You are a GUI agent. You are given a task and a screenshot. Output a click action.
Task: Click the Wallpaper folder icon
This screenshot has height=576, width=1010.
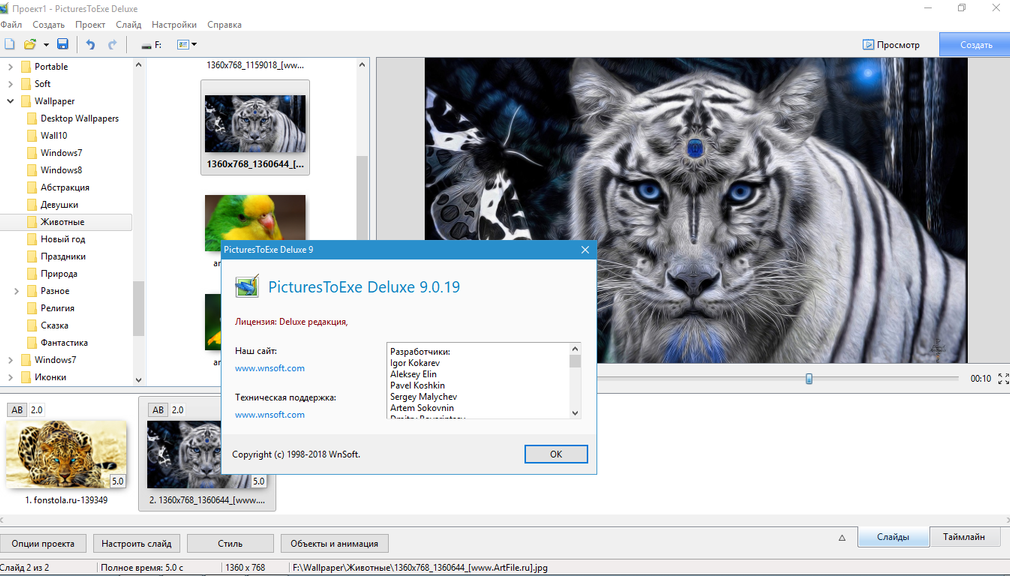[26, 101]
